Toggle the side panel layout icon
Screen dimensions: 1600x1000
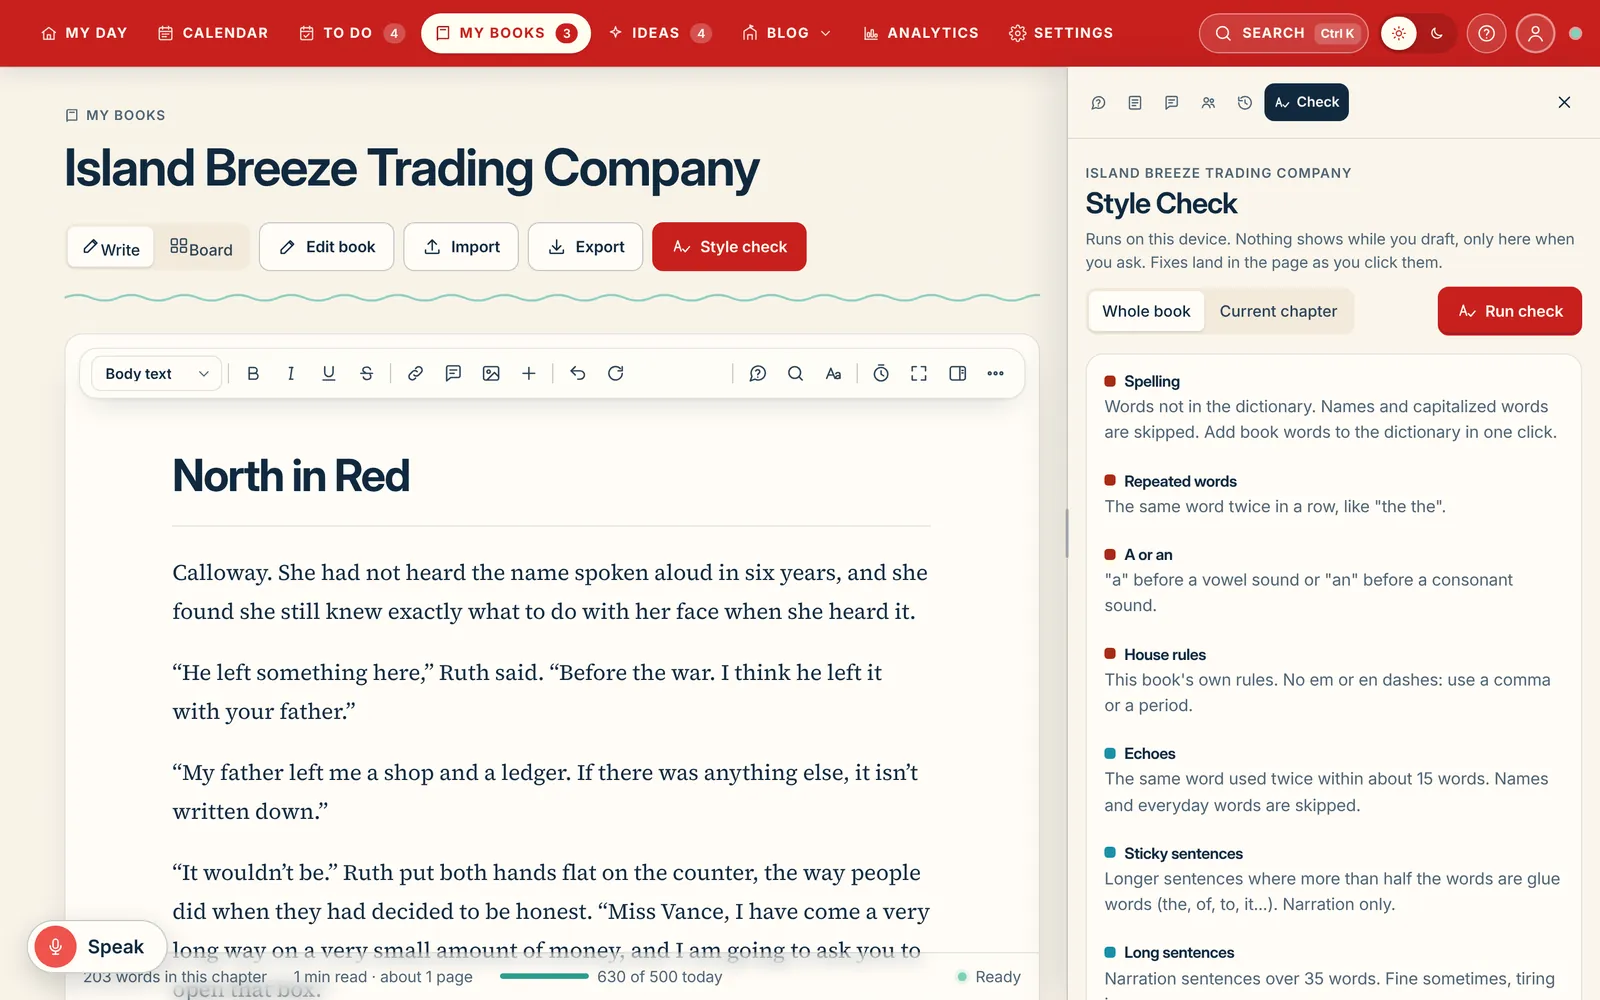[x=957, y=373]
